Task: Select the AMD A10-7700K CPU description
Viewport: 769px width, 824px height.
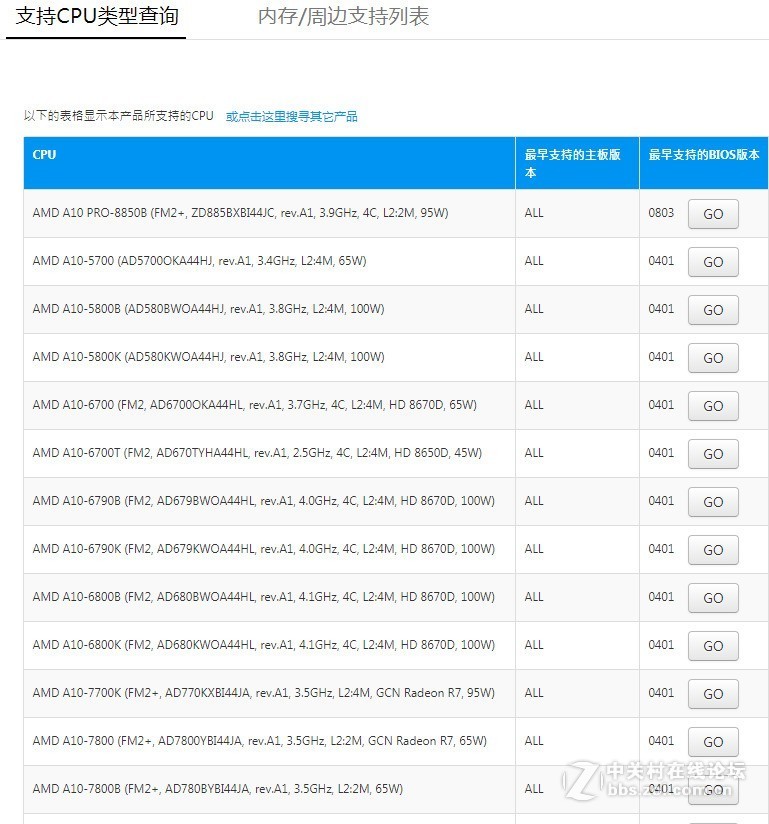Action: [x=263, y=693]
